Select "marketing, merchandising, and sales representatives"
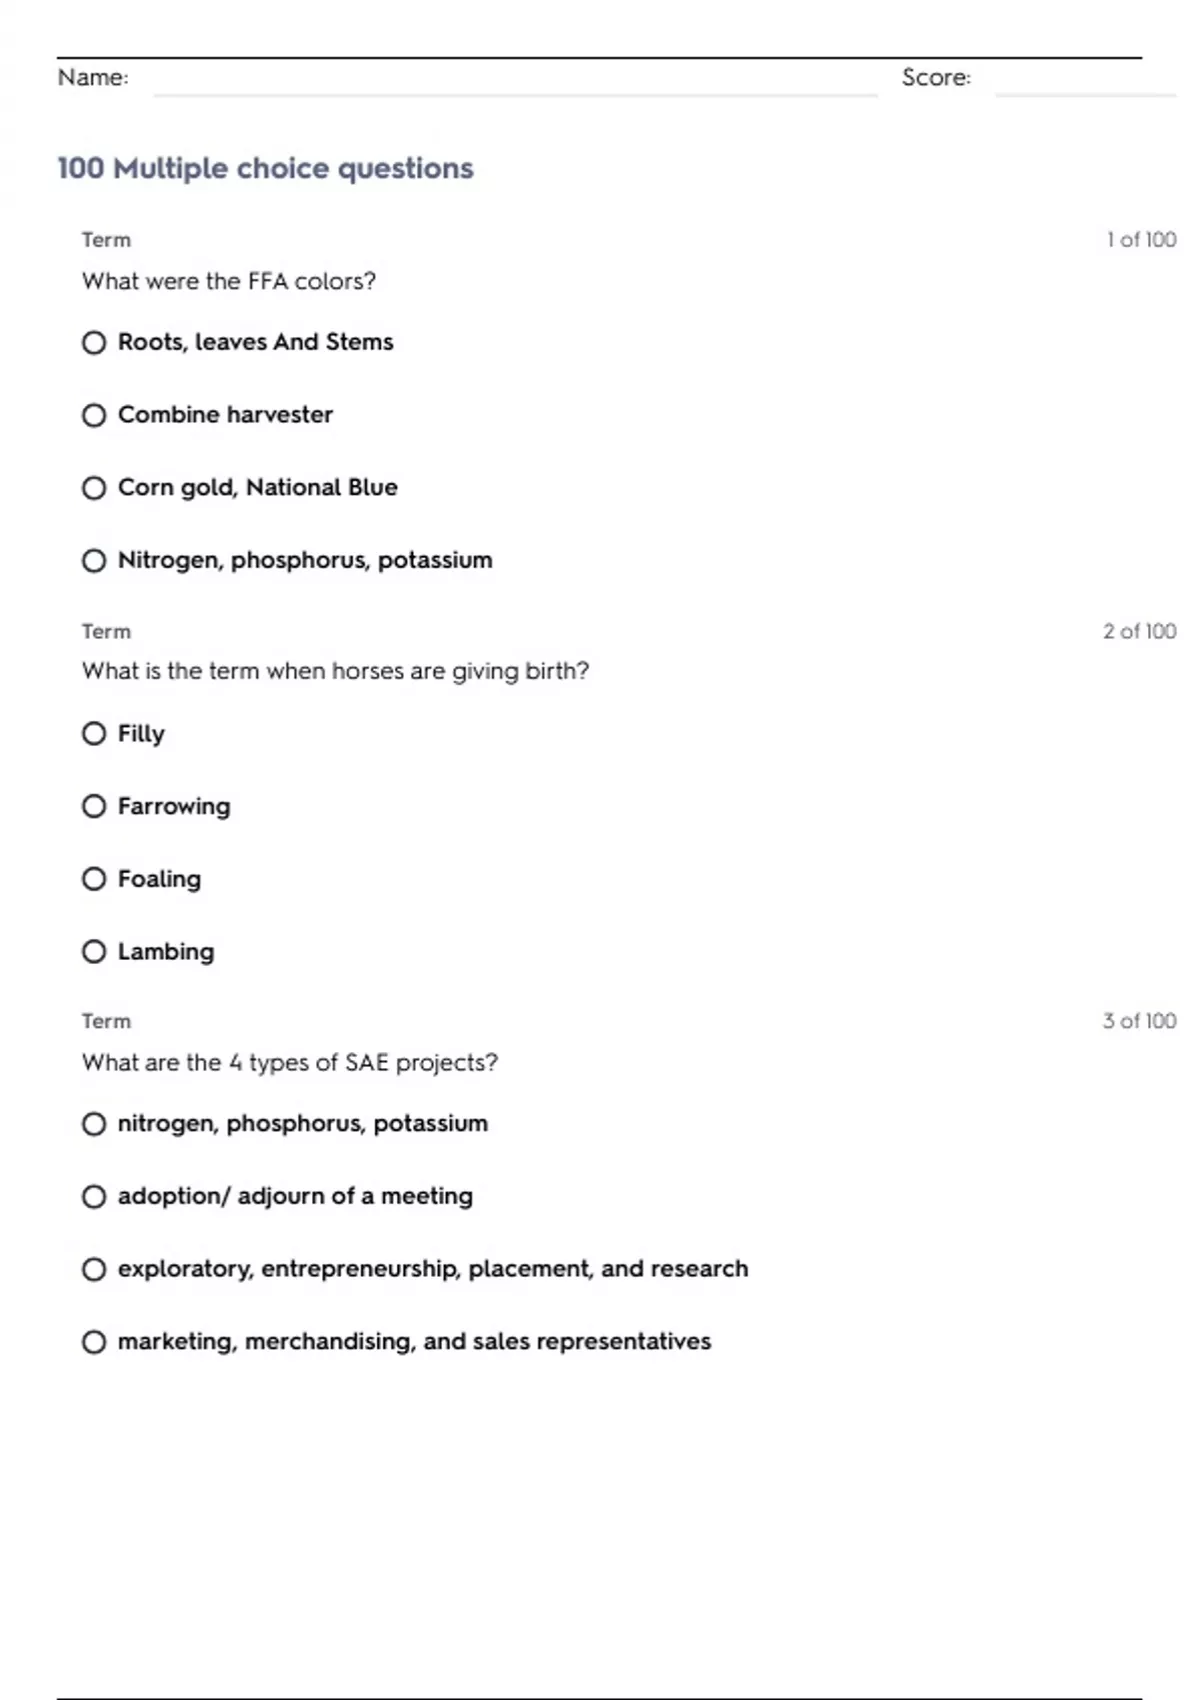 pyautogui.click(x=94, y=1342)
